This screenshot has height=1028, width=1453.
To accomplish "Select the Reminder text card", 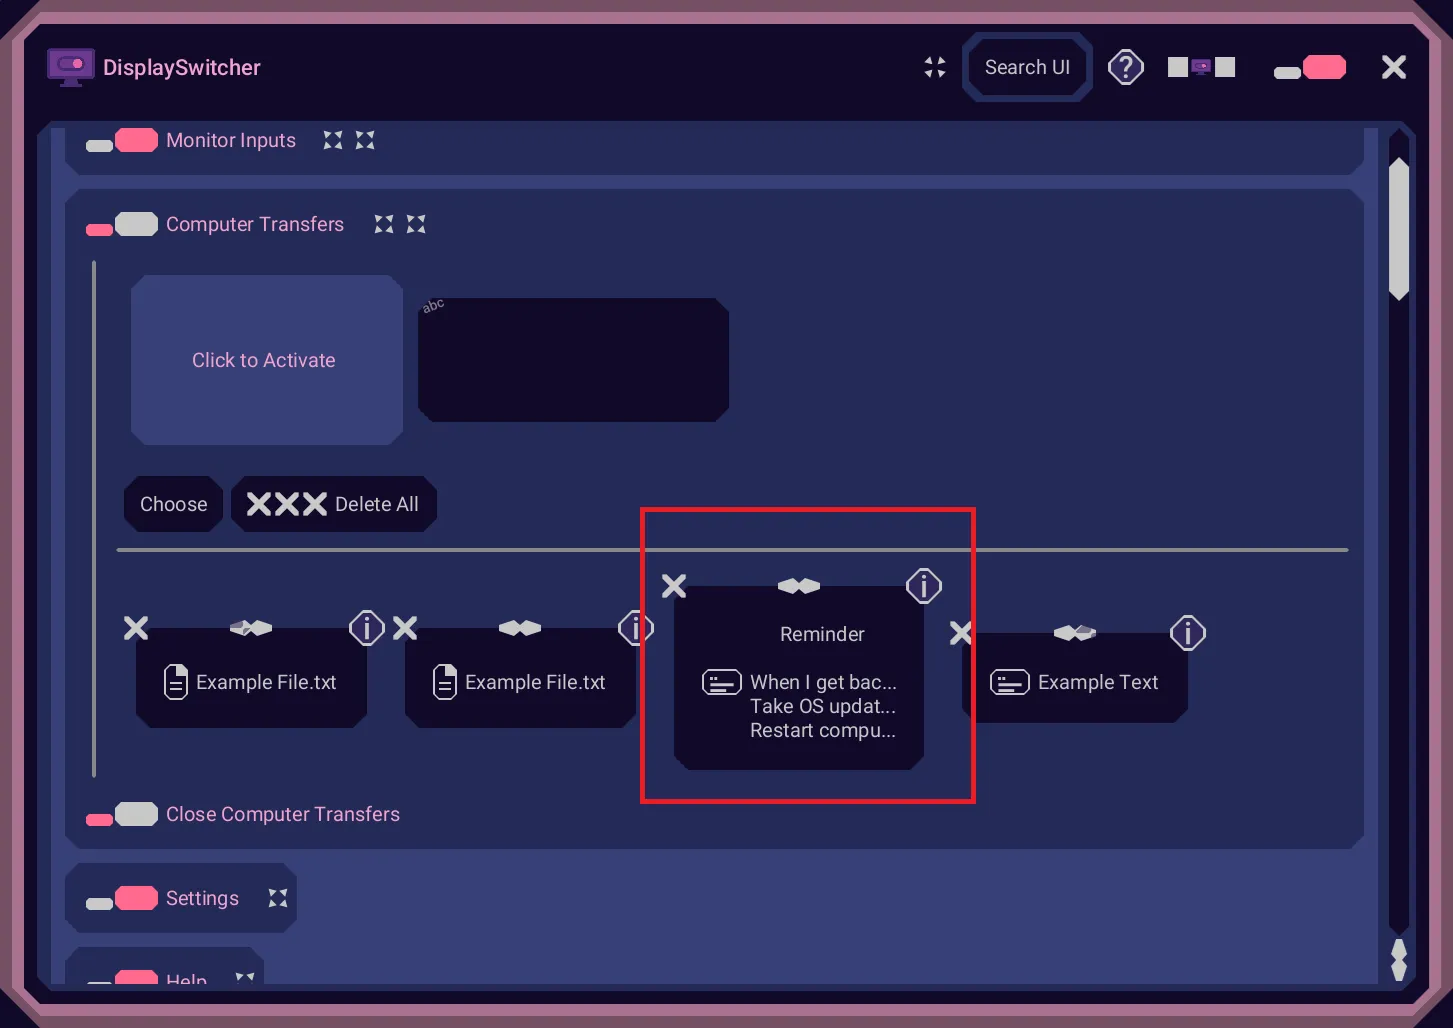I will [x=799, y=680].
